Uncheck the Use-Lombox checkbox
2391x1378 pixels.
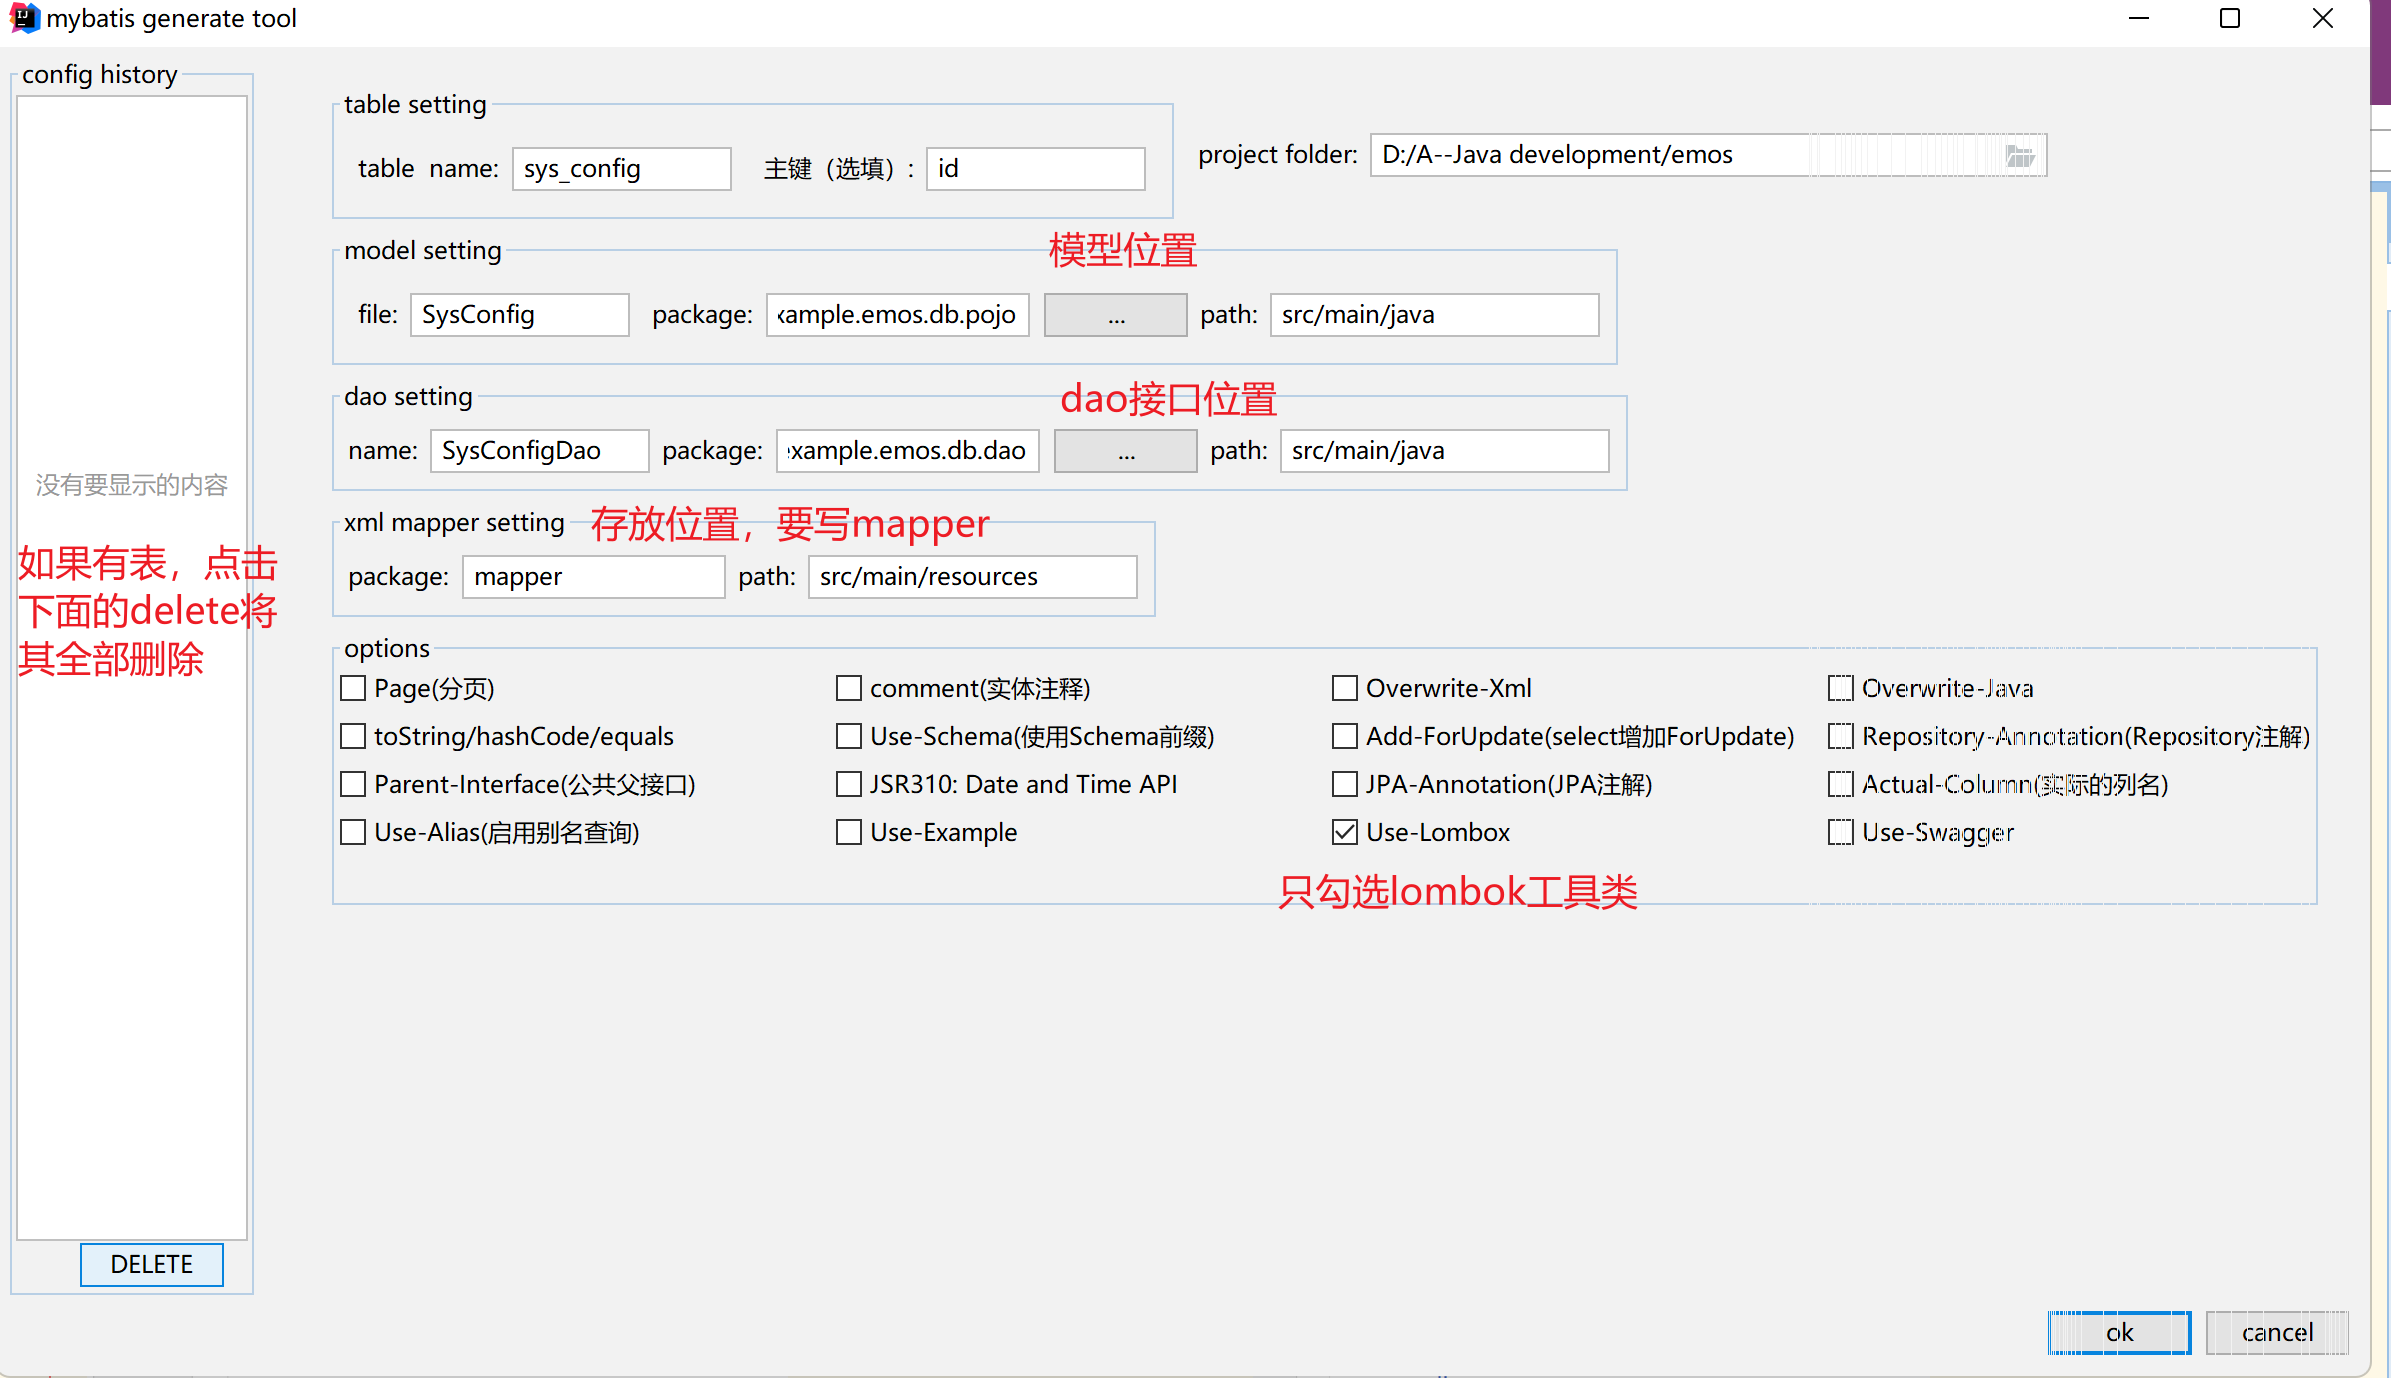[1345, 832]
